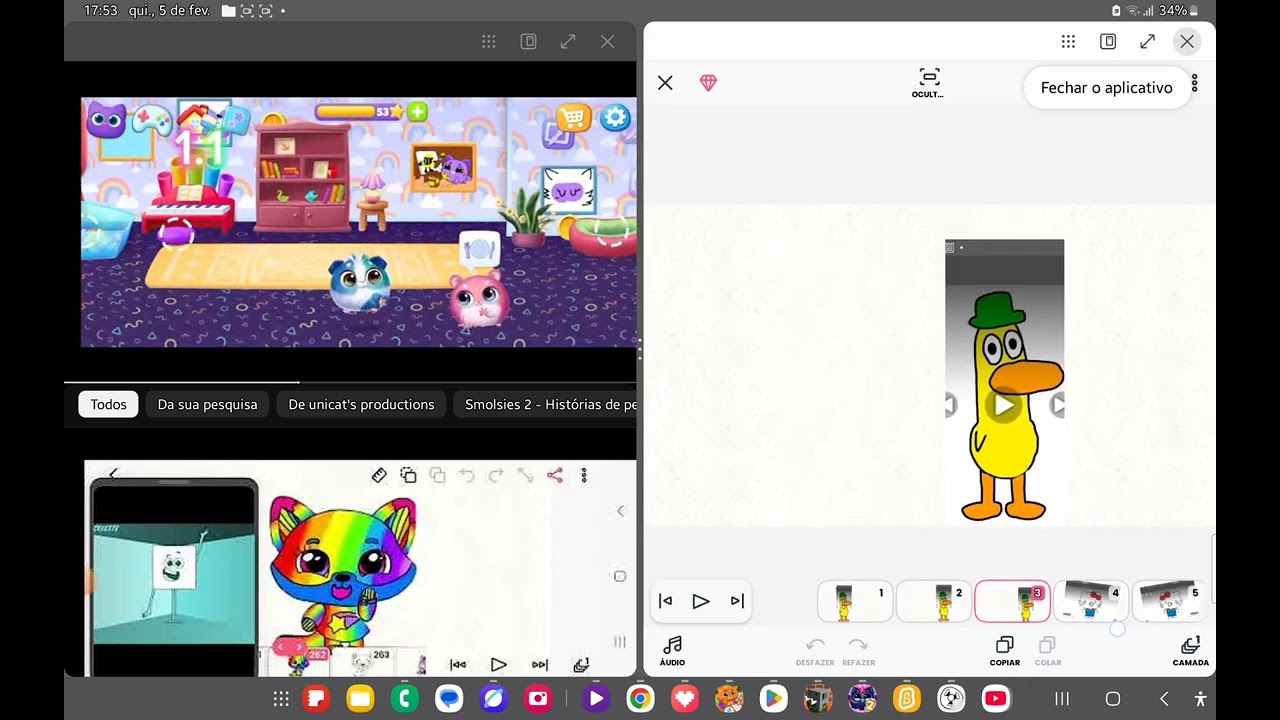Select the Todos filter chip
Viewport: 1280px width, 720px height.
[x=108, y=404]
